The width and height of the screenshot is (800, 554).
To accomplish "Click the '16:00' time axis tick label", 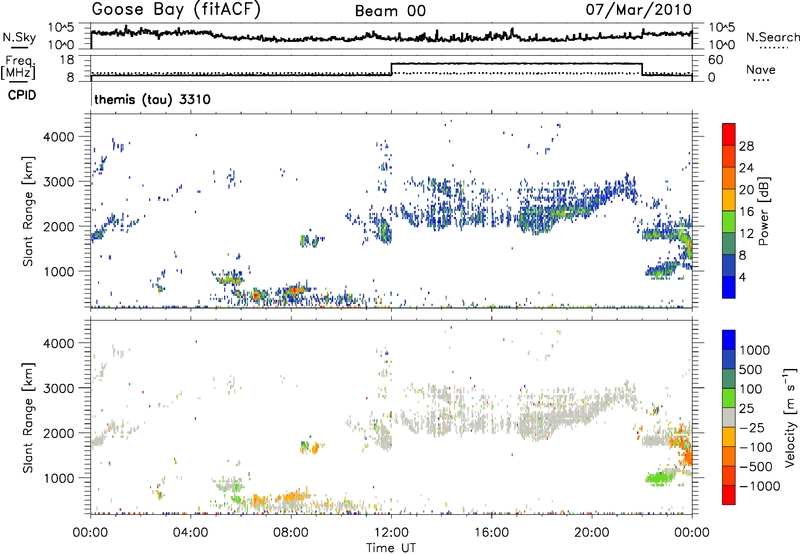I will [491, 533].
